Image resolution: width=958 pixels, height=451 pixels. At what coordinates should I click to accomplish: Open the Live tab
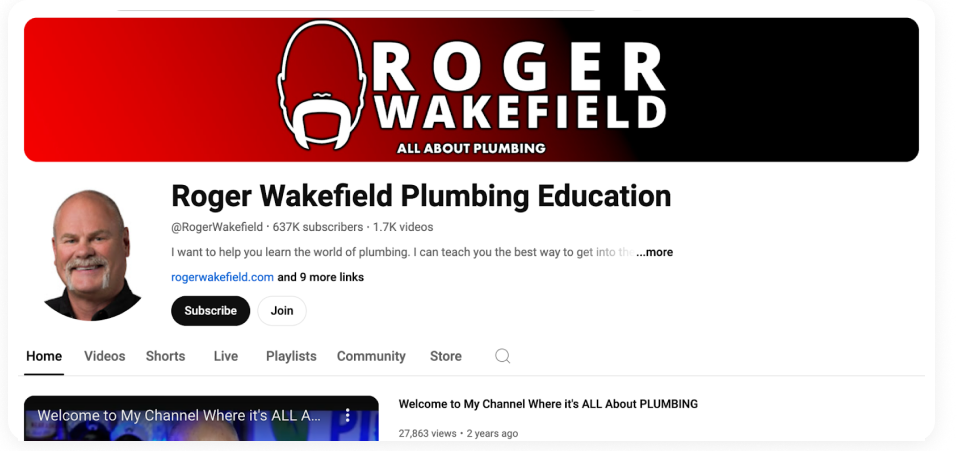pos(225,356)
